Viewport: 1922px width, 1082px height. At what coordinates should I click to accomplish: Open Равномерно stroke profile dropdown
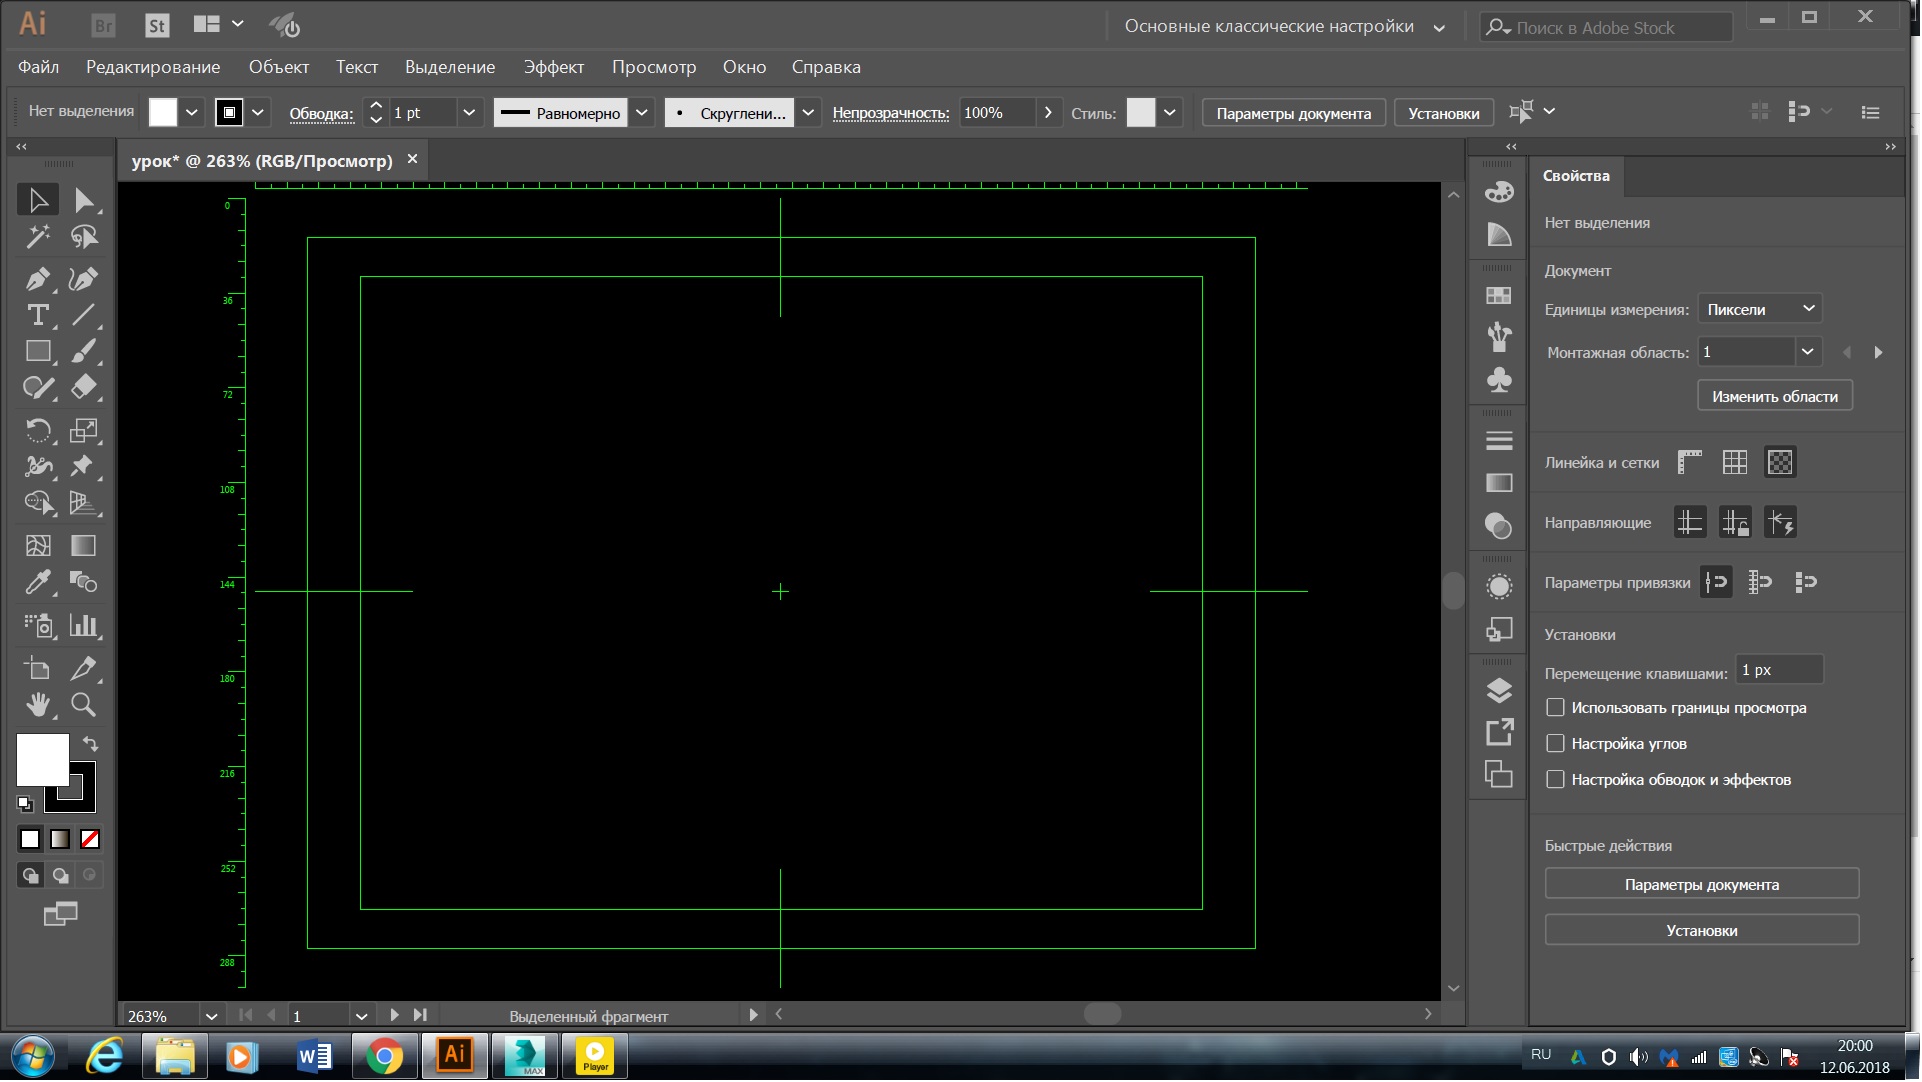coord(642,113)
